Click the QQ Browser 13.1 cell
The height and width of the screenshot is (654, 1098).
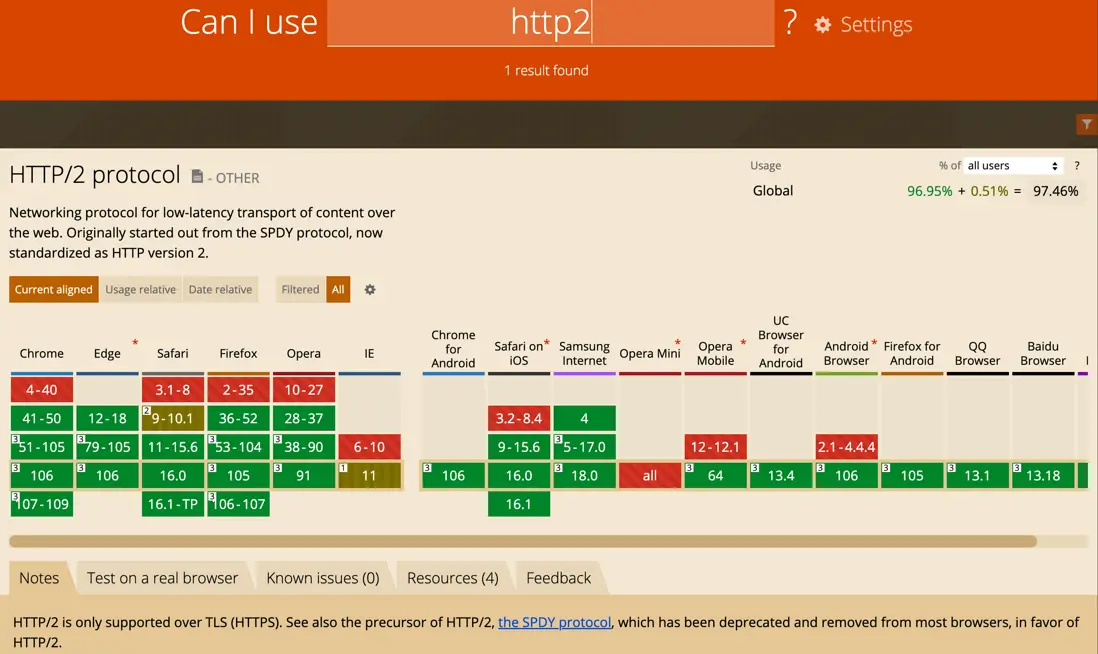point(978,475)
